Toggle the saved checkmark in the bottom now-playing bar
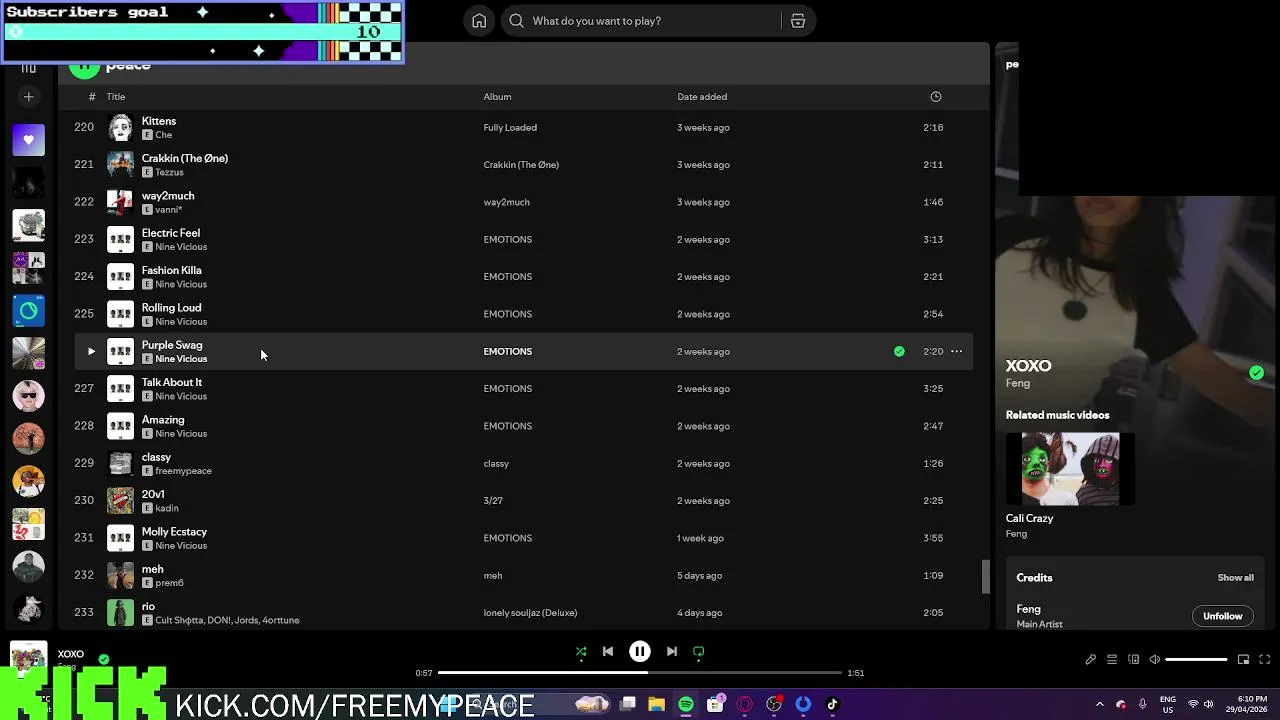 tap(104, 660)
